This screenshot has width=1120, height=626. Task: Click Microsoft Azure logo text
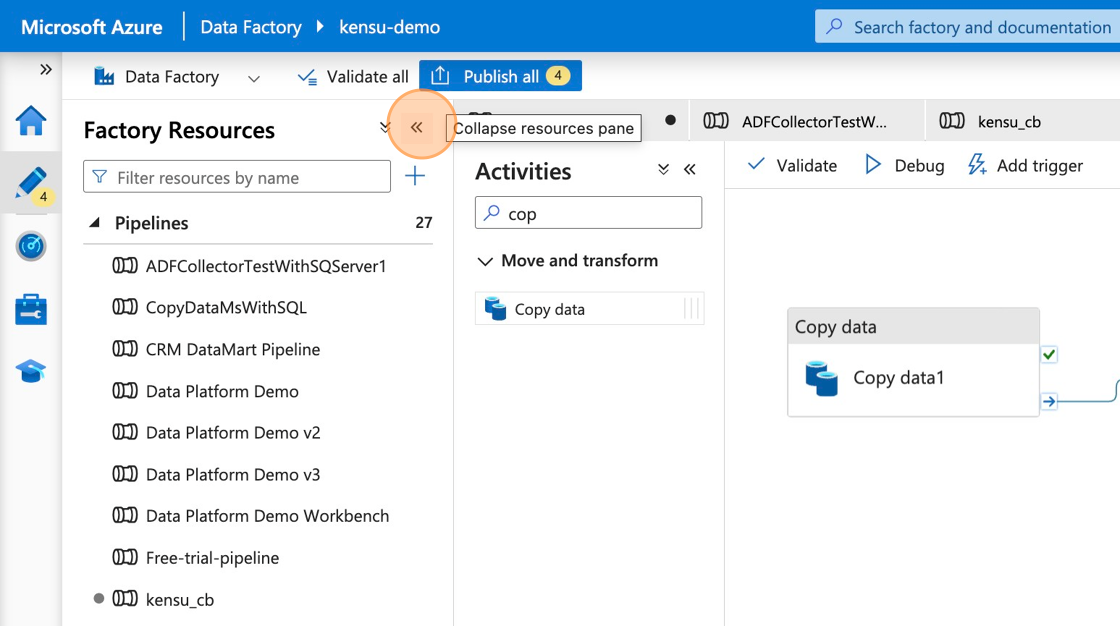pos(91,27)
